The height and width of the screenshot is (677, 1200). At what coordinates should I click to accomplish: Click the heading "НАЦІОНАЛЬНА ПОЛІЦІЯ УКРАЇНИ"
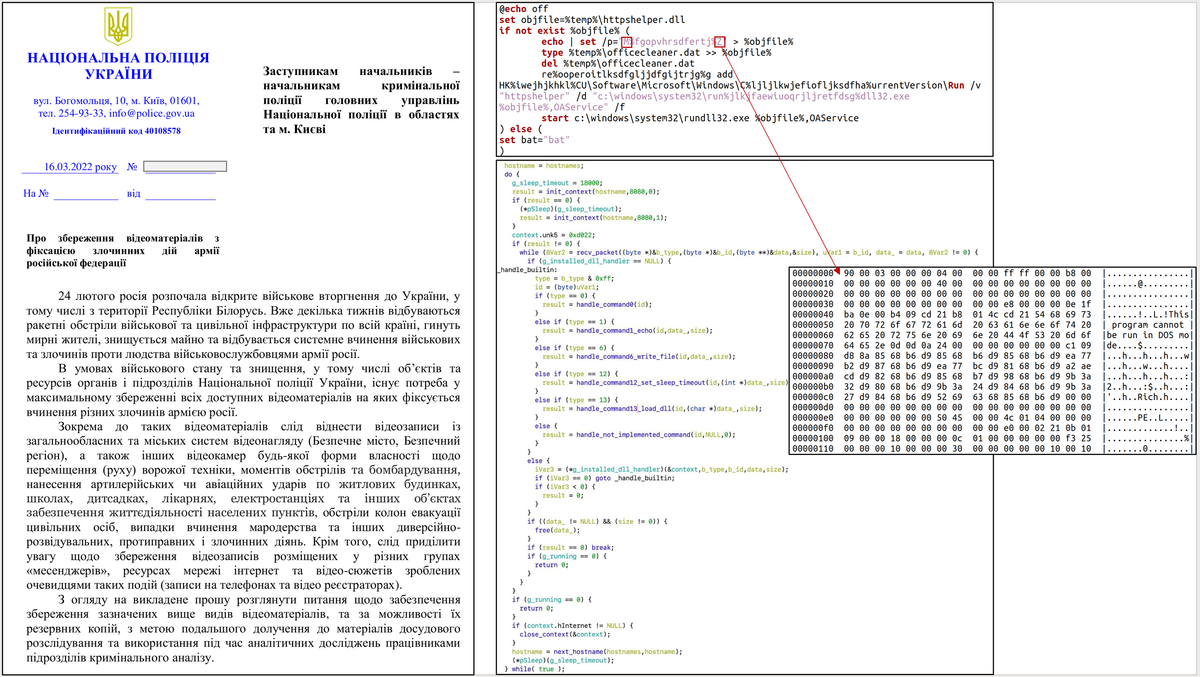click(x=117, y=65)
